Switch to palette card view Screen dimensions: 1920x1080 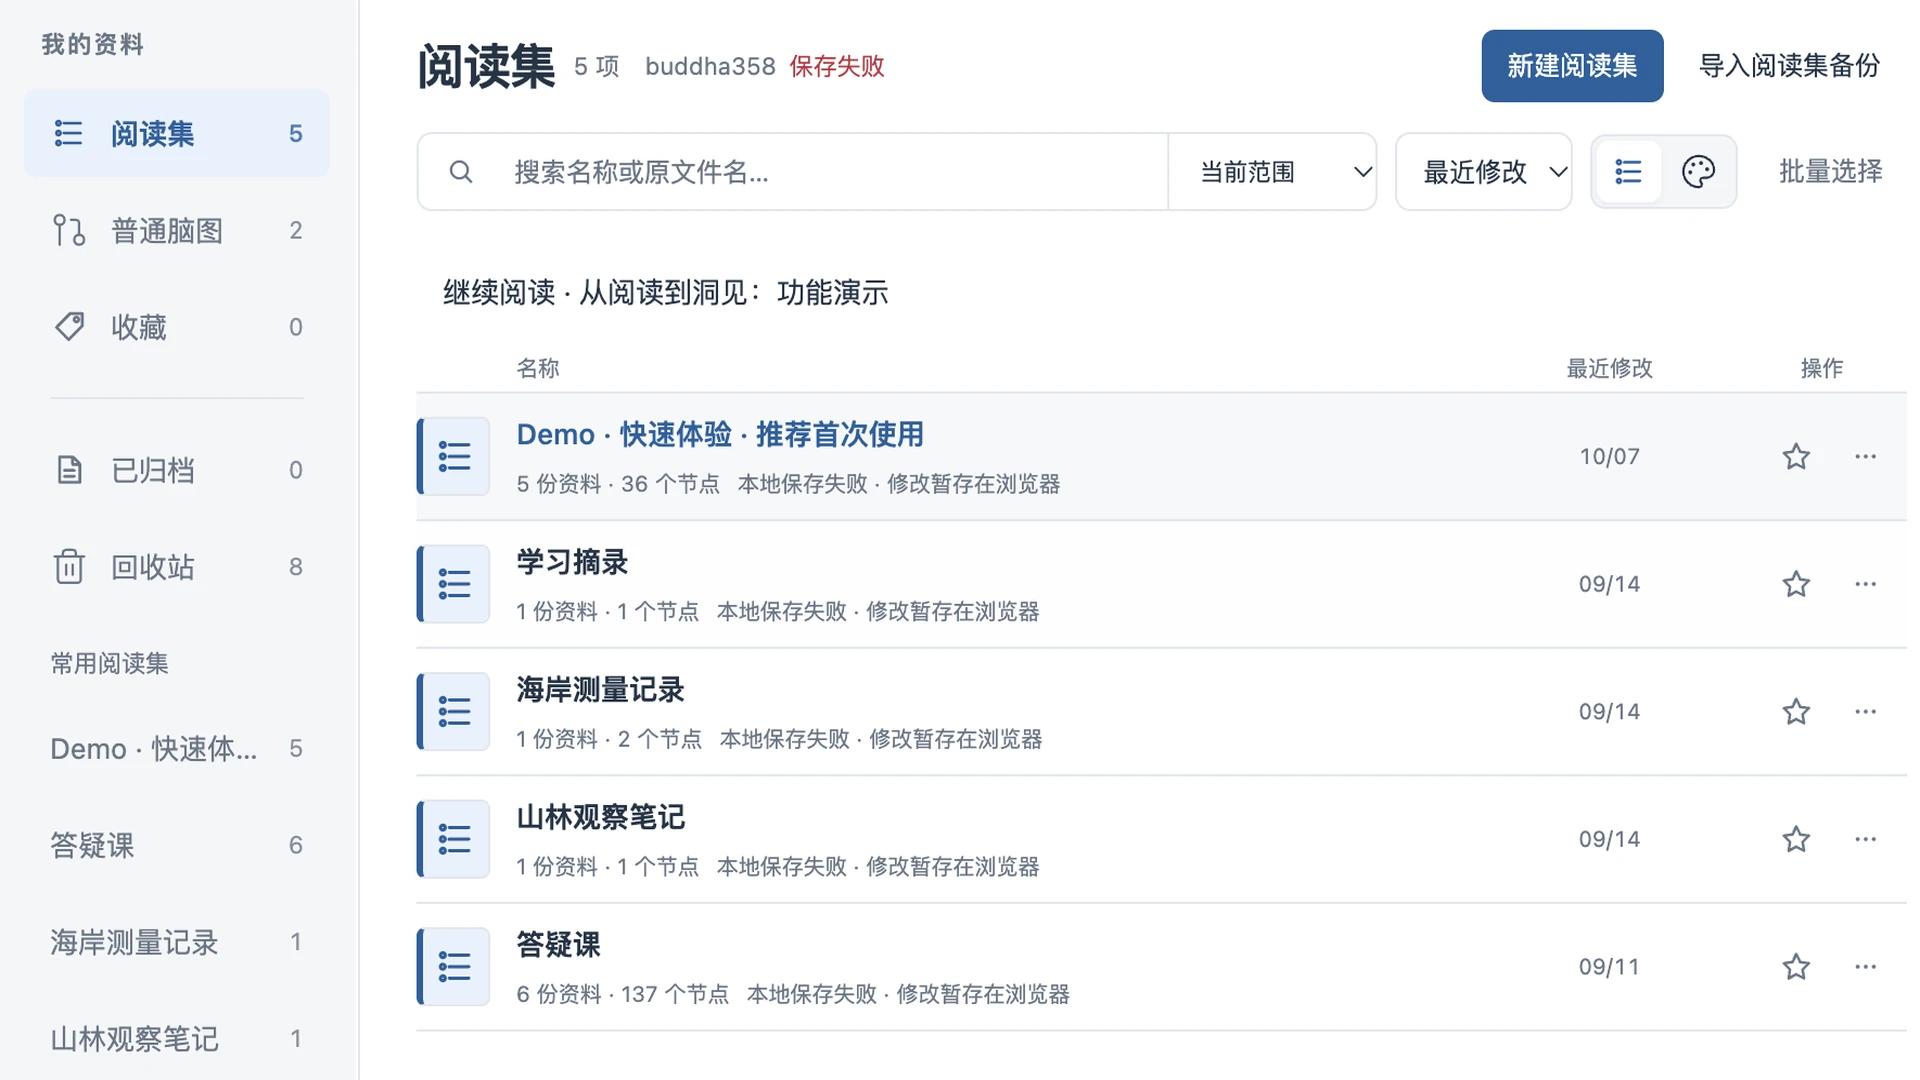click(1698, 172)
